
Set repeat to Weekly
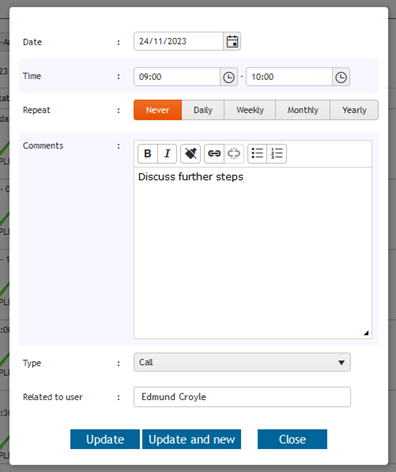pyautogui.click(x=250, y=110)
